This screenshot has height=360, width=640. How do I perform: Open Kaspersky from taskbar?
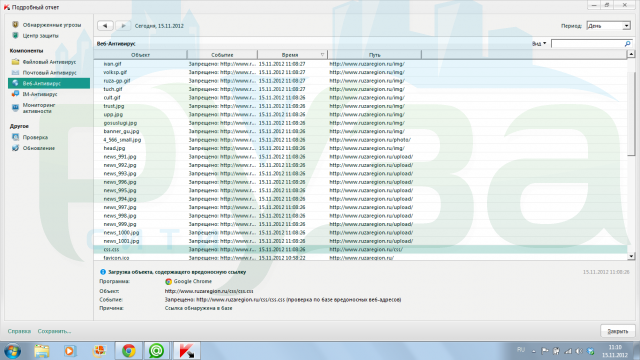coord(187,351)
